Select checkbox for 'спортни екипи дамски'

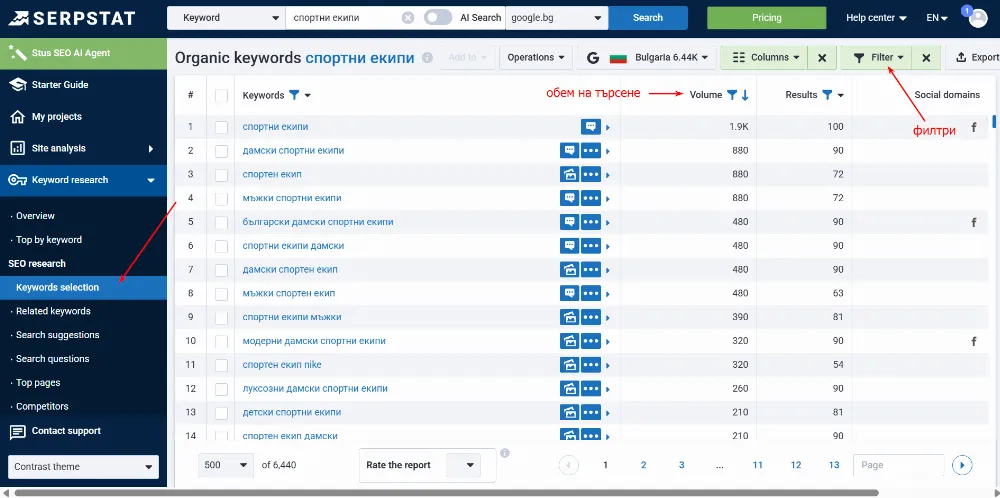(x=221, y=246)
